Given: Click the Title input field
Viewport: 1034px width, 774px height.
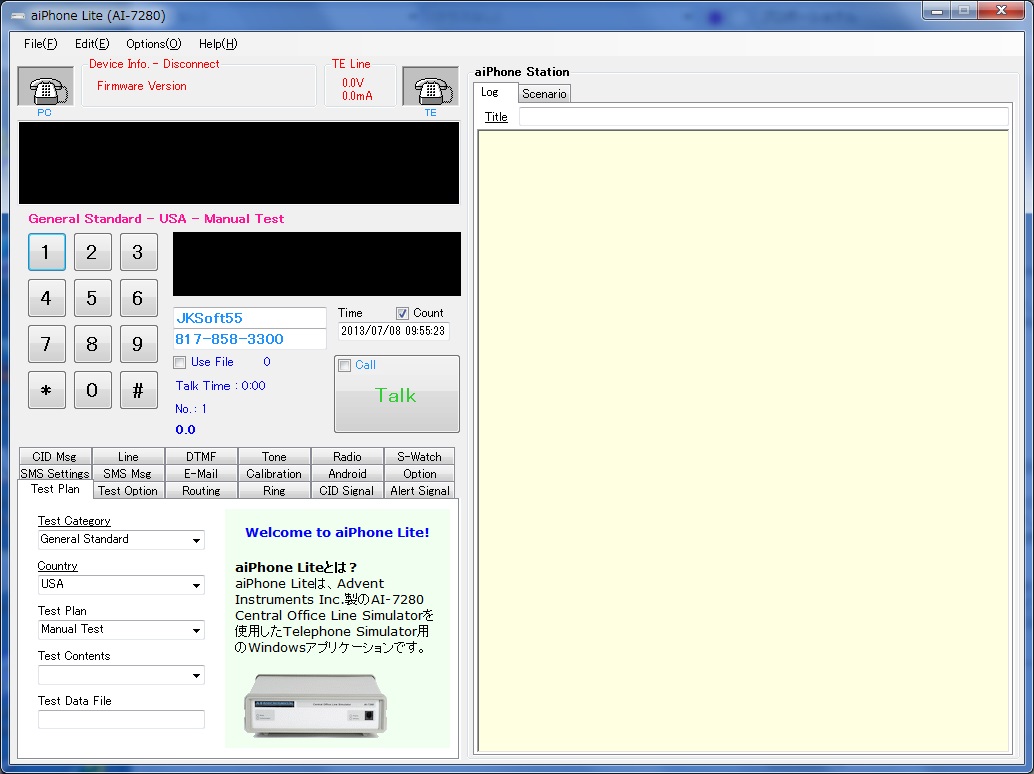Looking at the screenshot, I should point(764,117).
